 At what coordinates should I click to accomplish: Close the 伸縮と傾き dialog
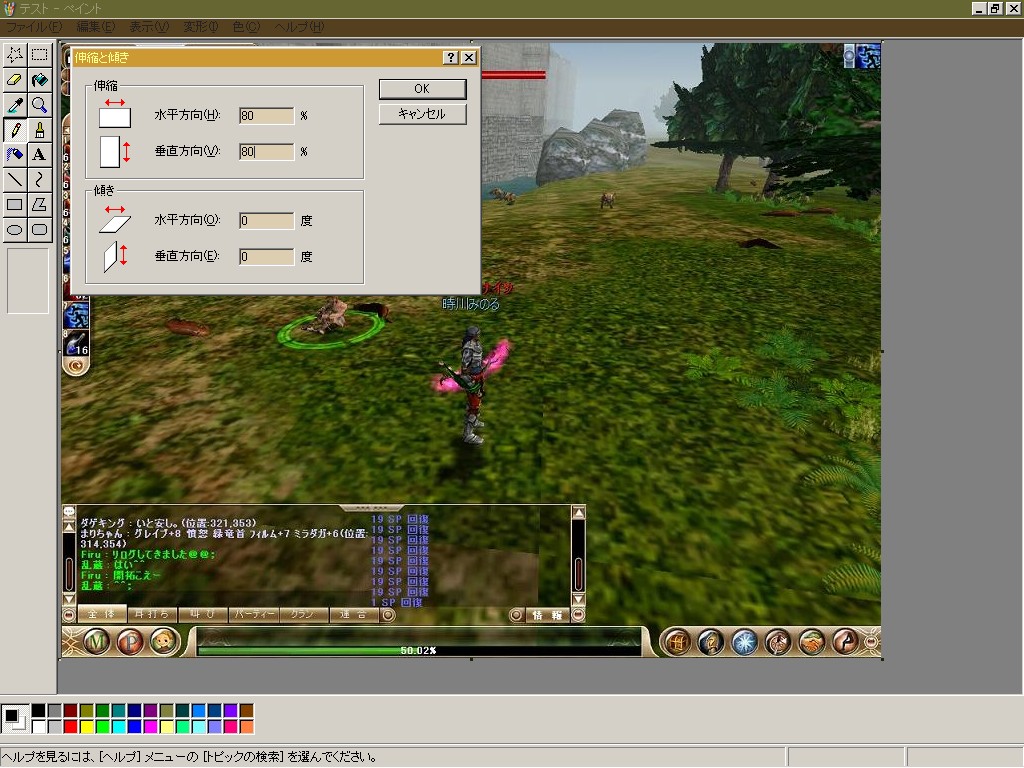click(469, 57)
